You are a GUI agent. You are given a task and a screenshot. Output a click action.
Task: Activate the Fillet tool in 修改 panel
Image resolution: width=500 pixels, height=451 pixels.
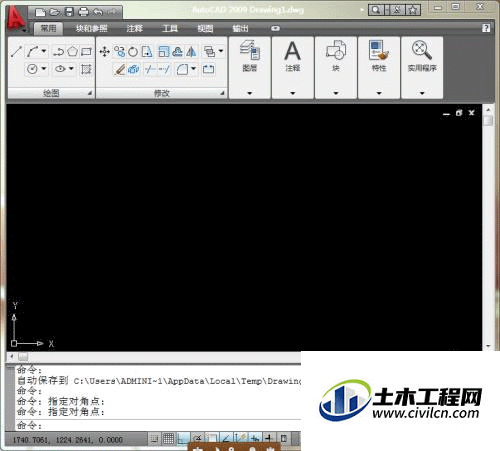pos(182,69)
